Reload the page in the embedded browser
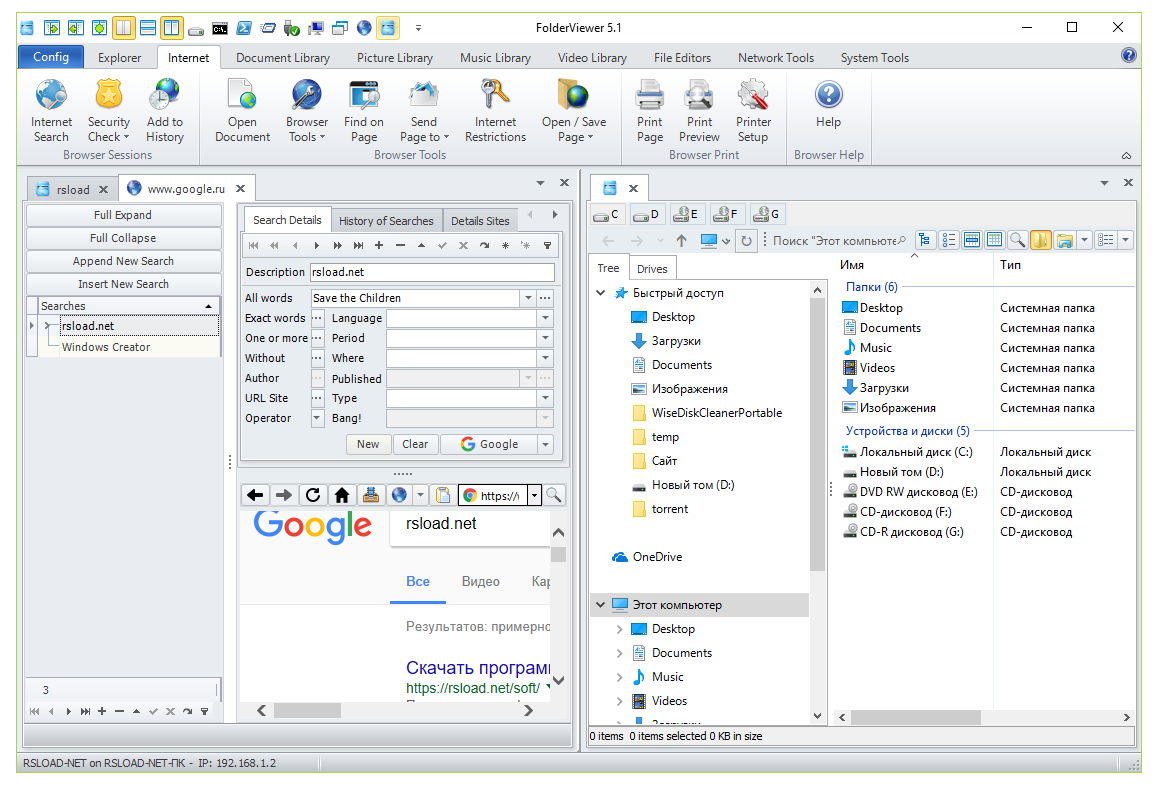The height and width of the screenshot is (792, 1156). [x=313, y=495]
